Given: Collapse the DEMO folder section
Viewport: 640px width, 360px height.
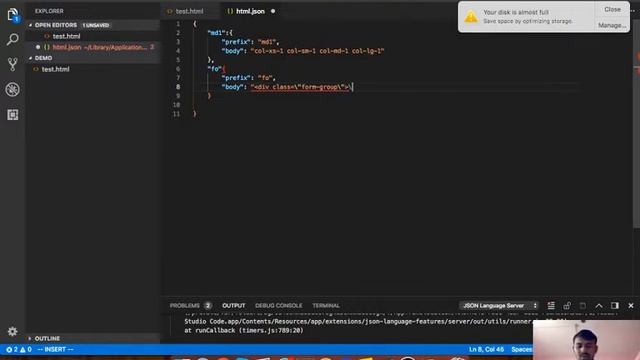Looking at the screenshot, I should (x=43, y=58).
